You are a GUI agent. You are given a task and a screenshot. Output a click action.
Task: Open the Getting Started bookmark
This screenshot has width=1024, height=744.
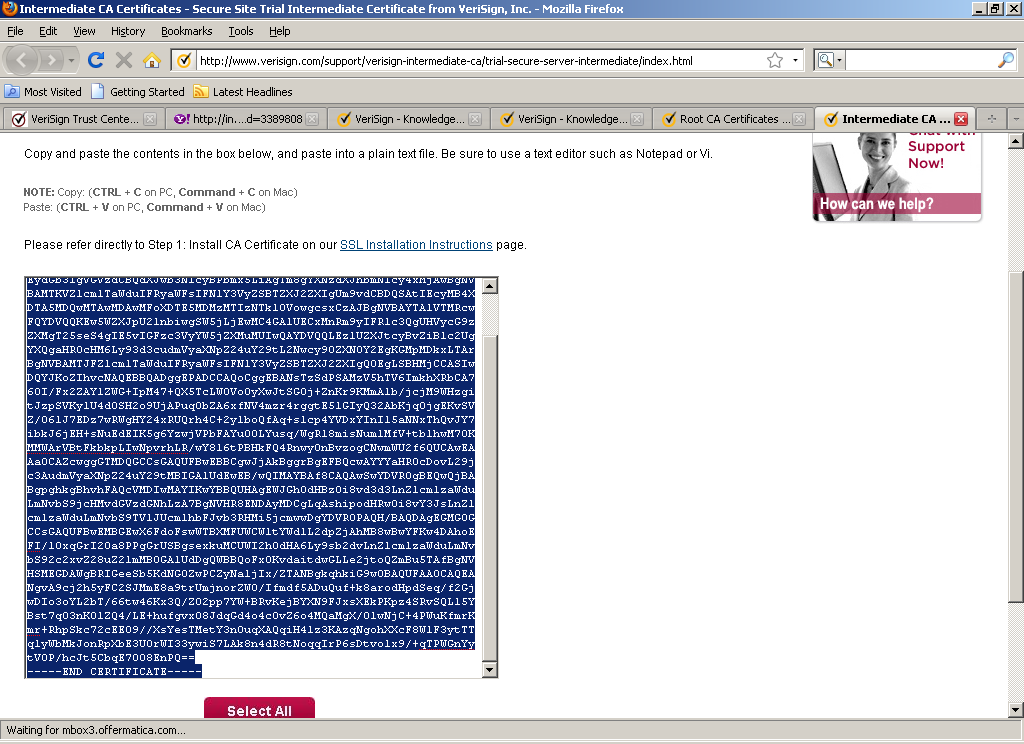pyautogui.click(x=138, y=91)
